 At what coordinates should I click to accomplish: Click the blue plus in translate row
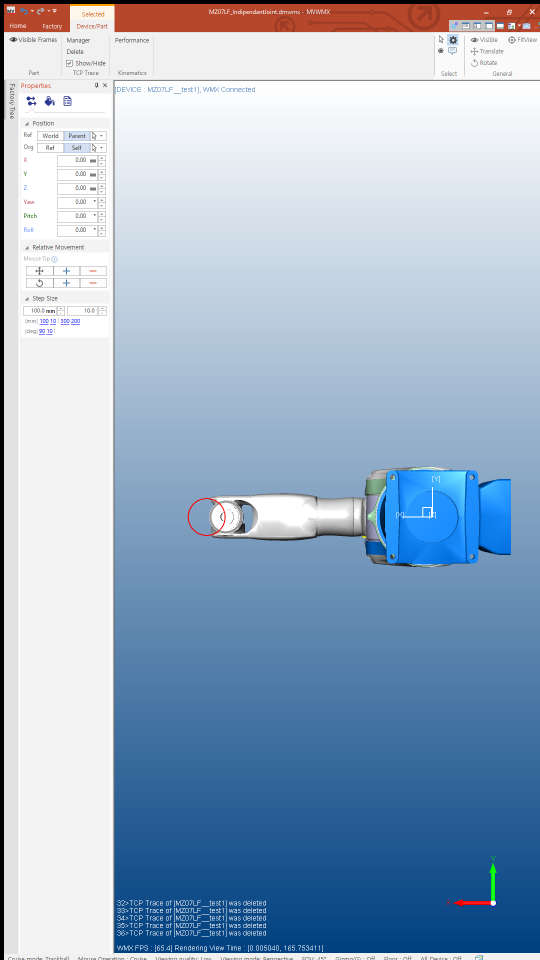point(67,271)
